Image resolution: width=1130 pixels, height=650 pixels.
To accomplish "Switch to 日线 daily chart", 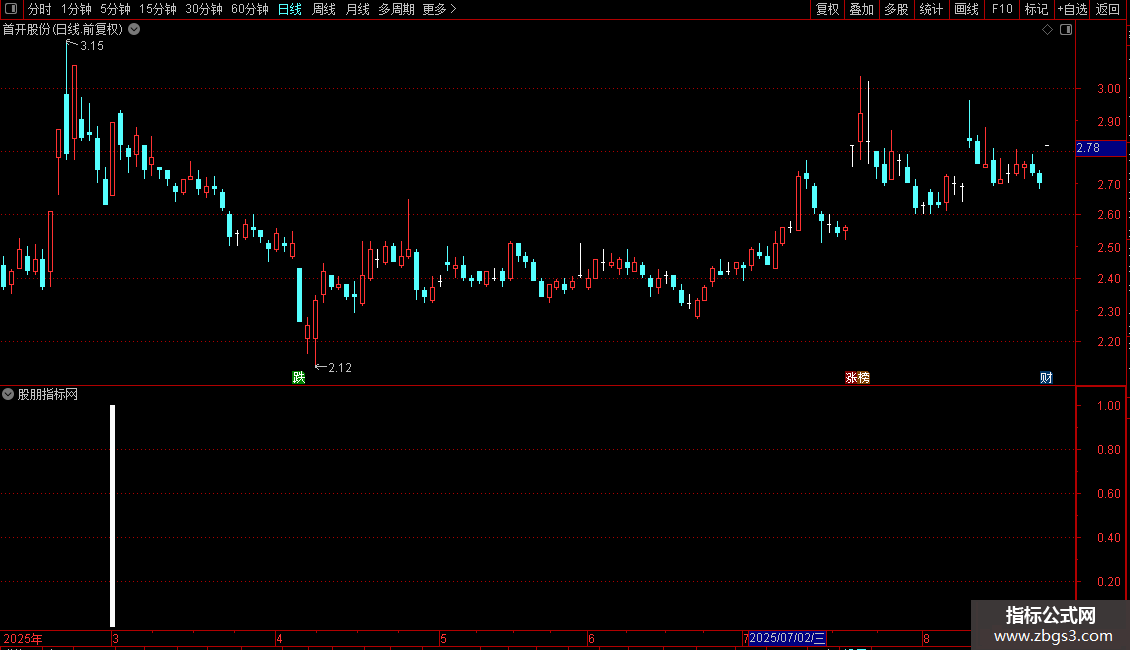I will click(x=290, y=9).
